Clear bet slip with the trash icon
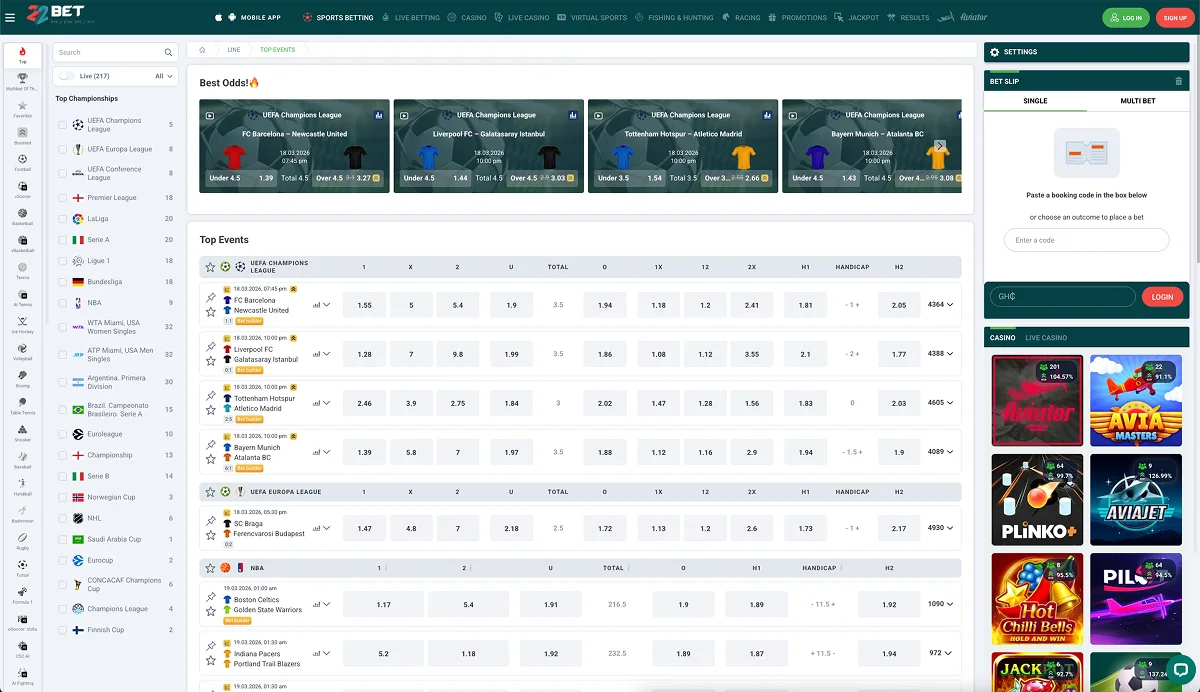Image resolution: width=1200 pixels, height=692 pixels. pos(1178,81)
